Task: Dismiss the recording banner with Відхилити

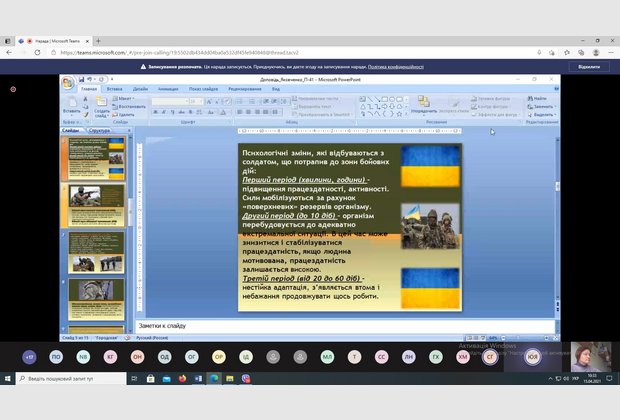Action: coord(588,66)
